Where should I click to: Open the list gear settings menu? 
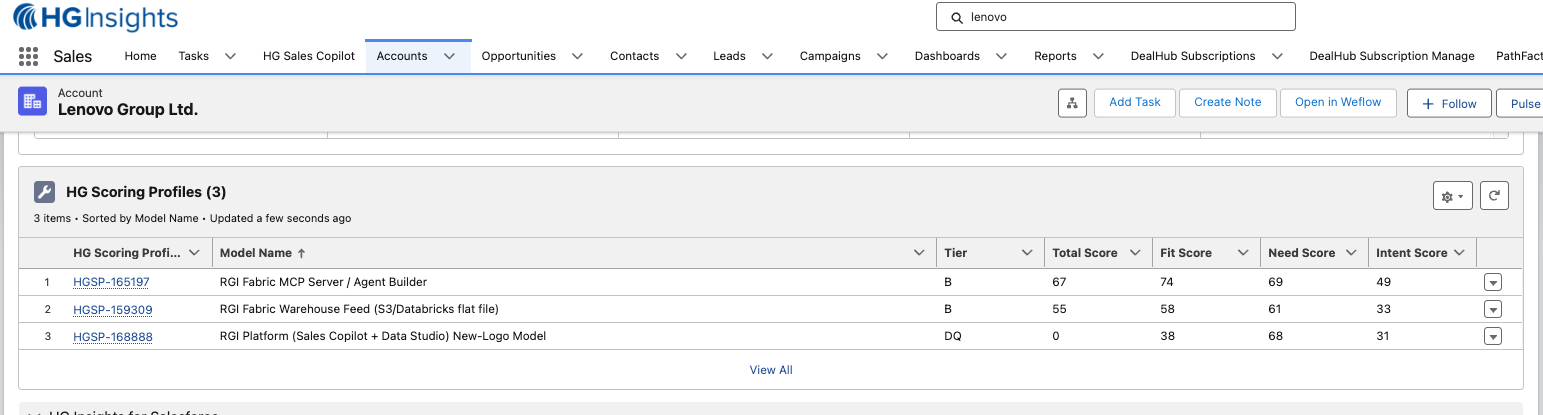pyautogui.click(x=1453, y=197)
